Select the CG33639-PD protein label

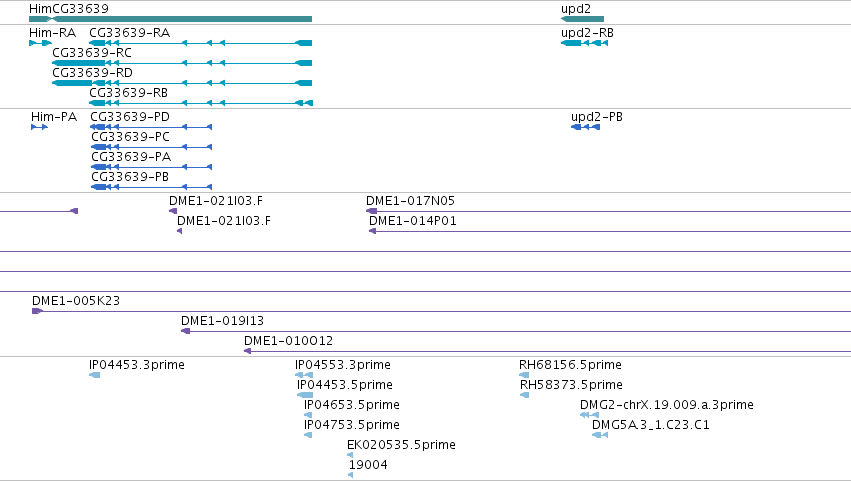(130, 117)
